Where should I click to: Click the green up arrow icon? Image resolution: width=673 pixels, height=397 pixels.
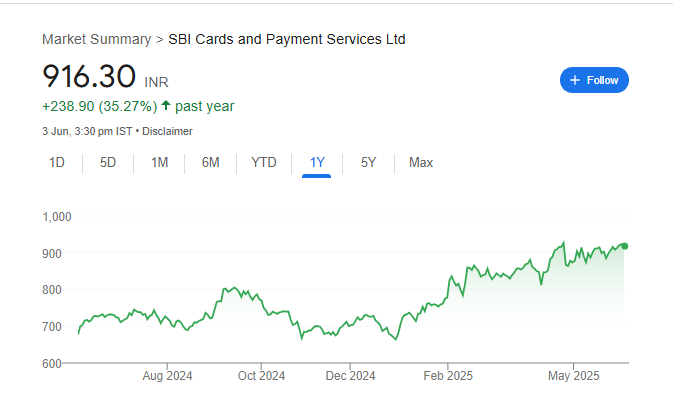(166, 105)
